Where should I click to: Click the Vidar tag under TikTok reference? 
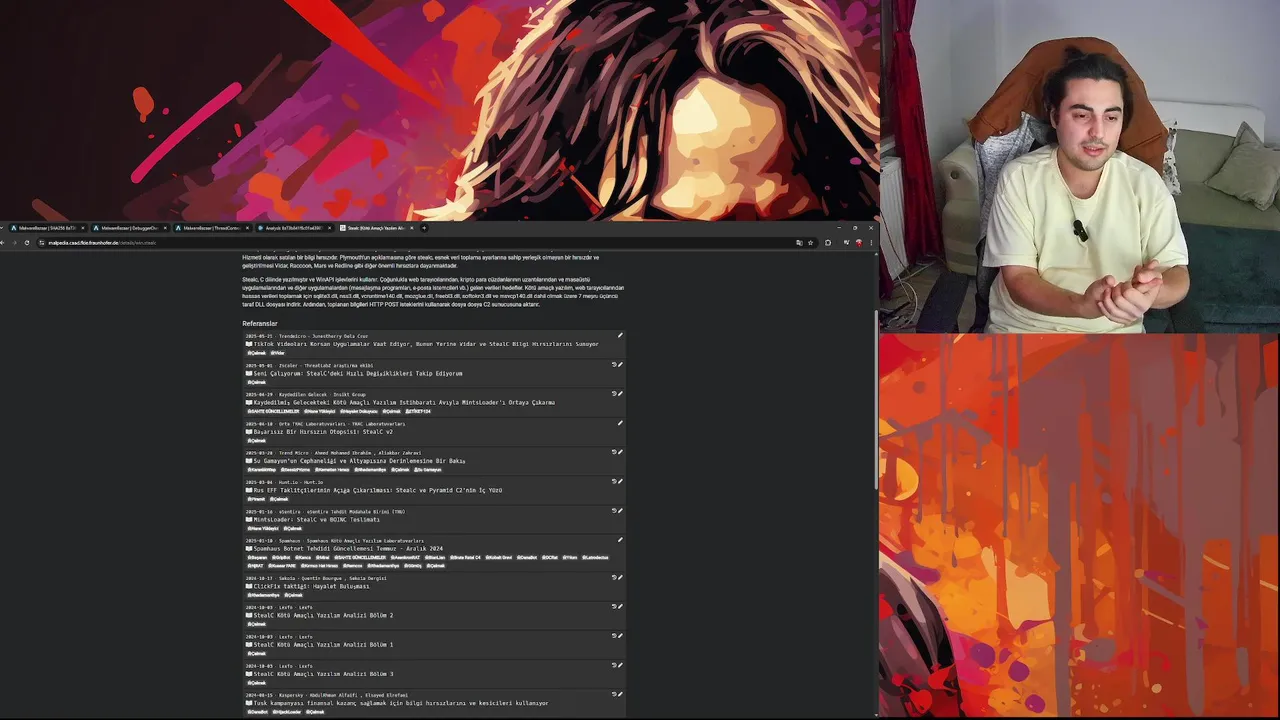pos(278,353)
